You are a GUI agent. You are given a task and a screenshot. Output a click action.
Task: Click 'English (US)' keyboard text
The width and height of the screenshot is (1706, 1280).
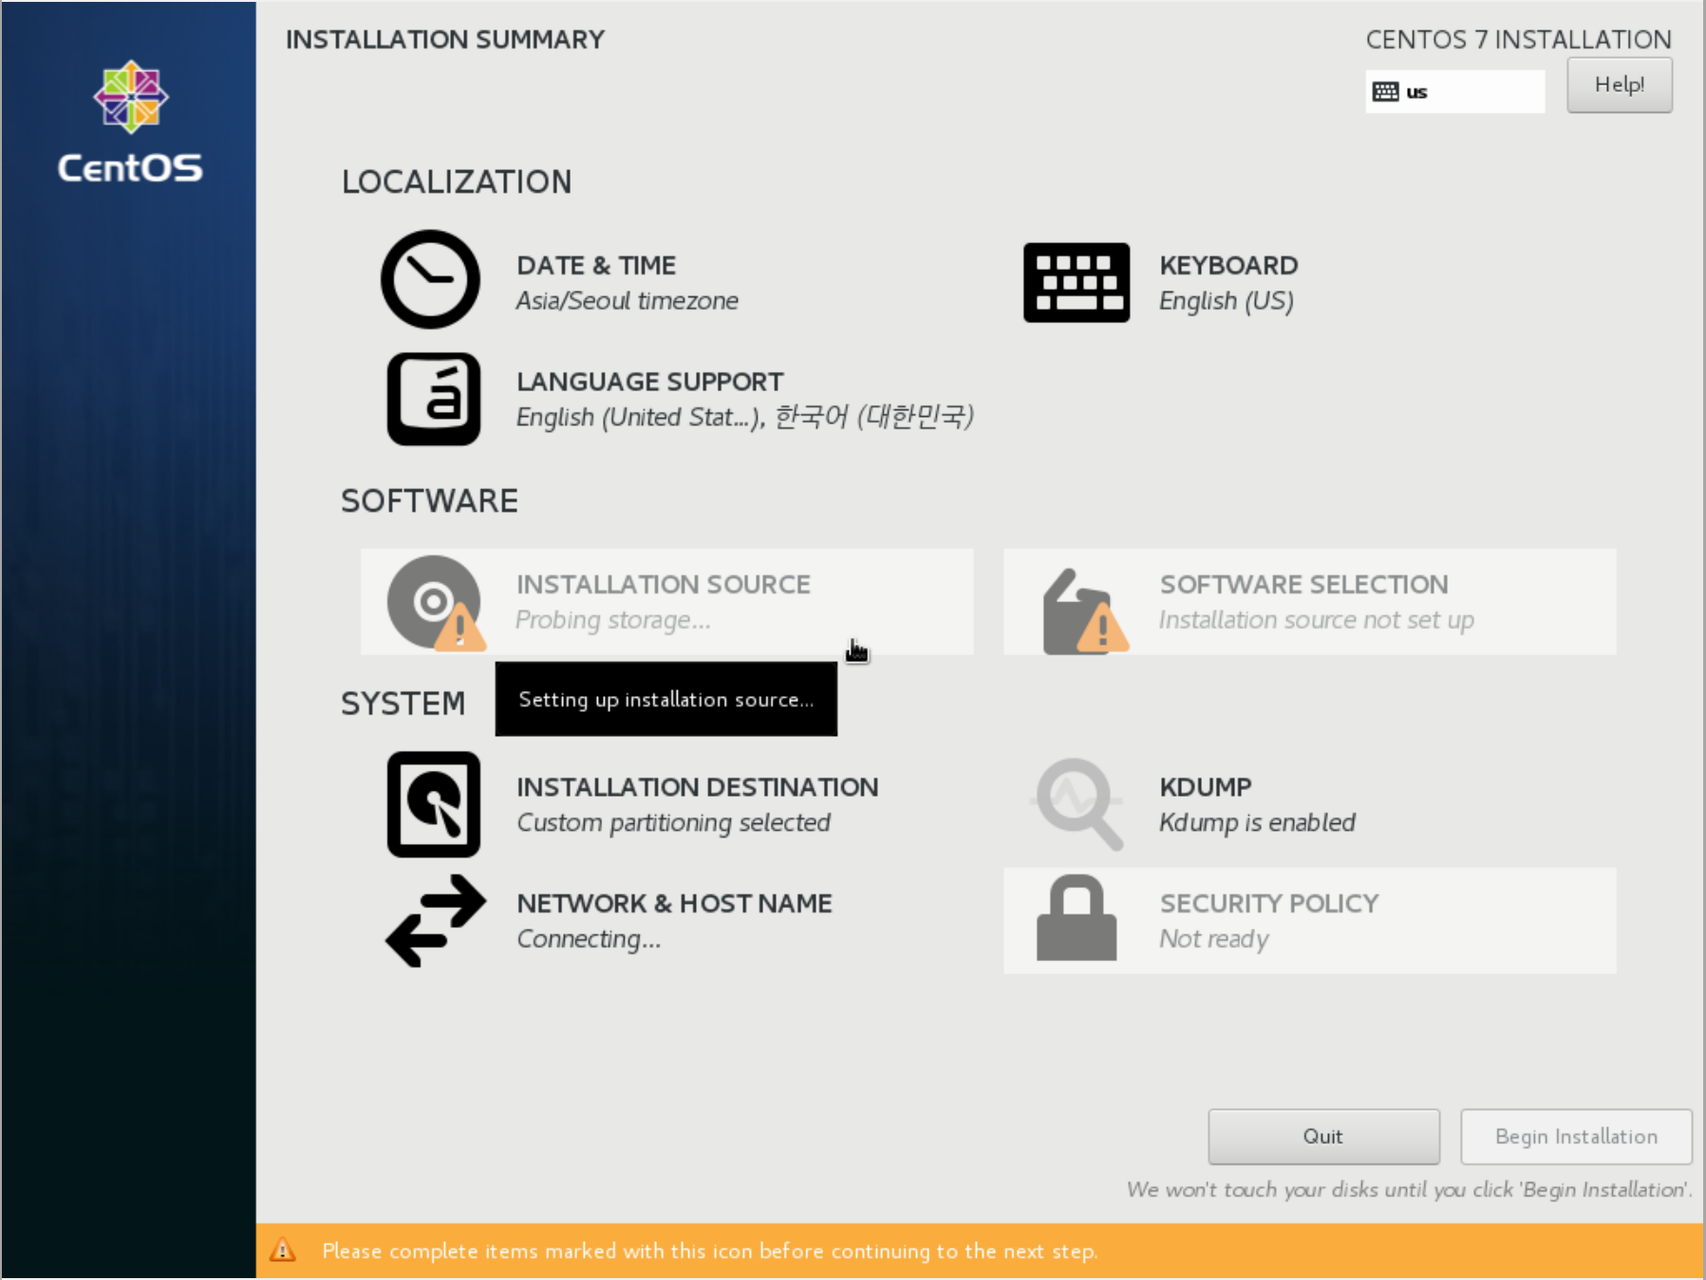point(1226,301)
